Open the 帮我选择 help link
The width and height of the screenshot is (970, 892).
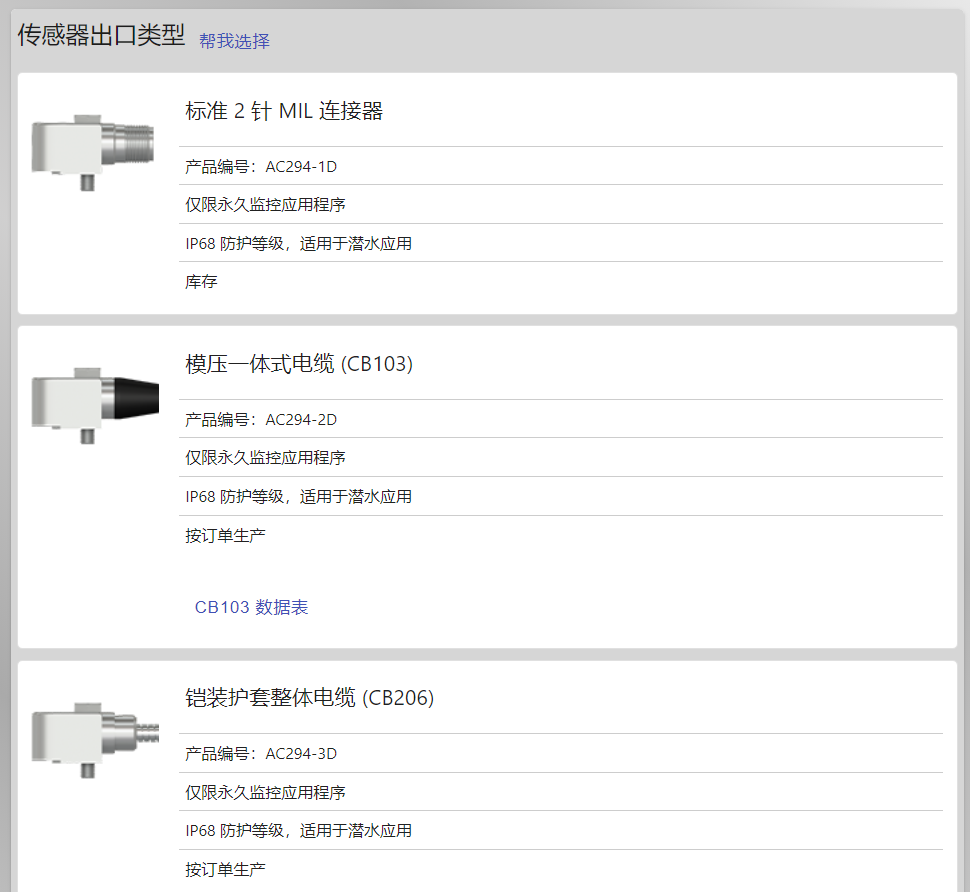click(x=234, y=41)
